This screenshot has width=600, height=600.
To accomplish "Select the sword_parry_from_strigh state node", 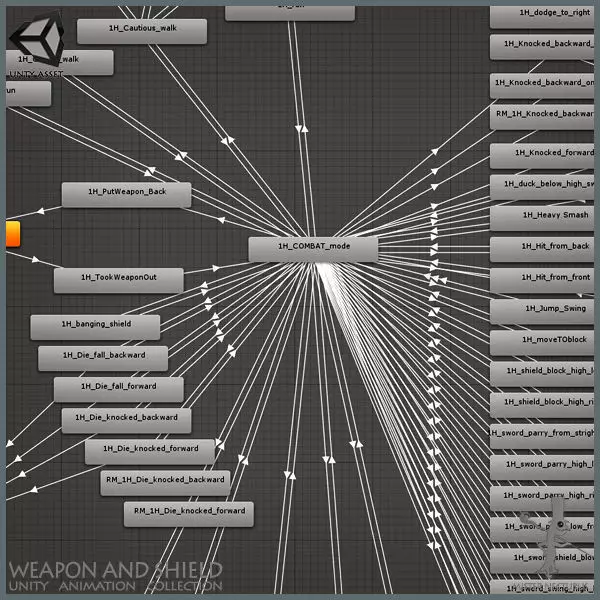I will pyautogui.click(x=542, y=436).
